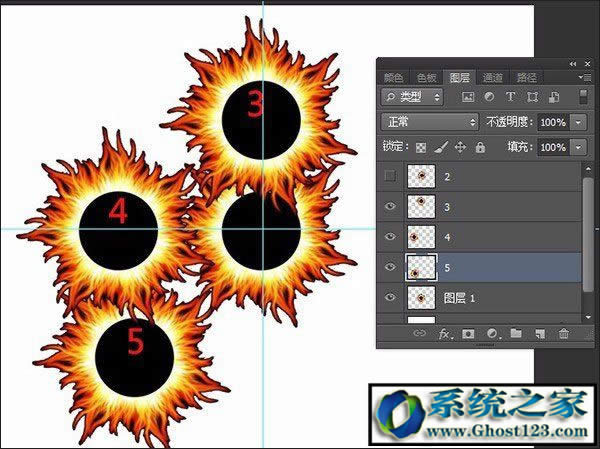Switch to the 色板 tab
The image size is (600, 449).
tap(427, 78)
